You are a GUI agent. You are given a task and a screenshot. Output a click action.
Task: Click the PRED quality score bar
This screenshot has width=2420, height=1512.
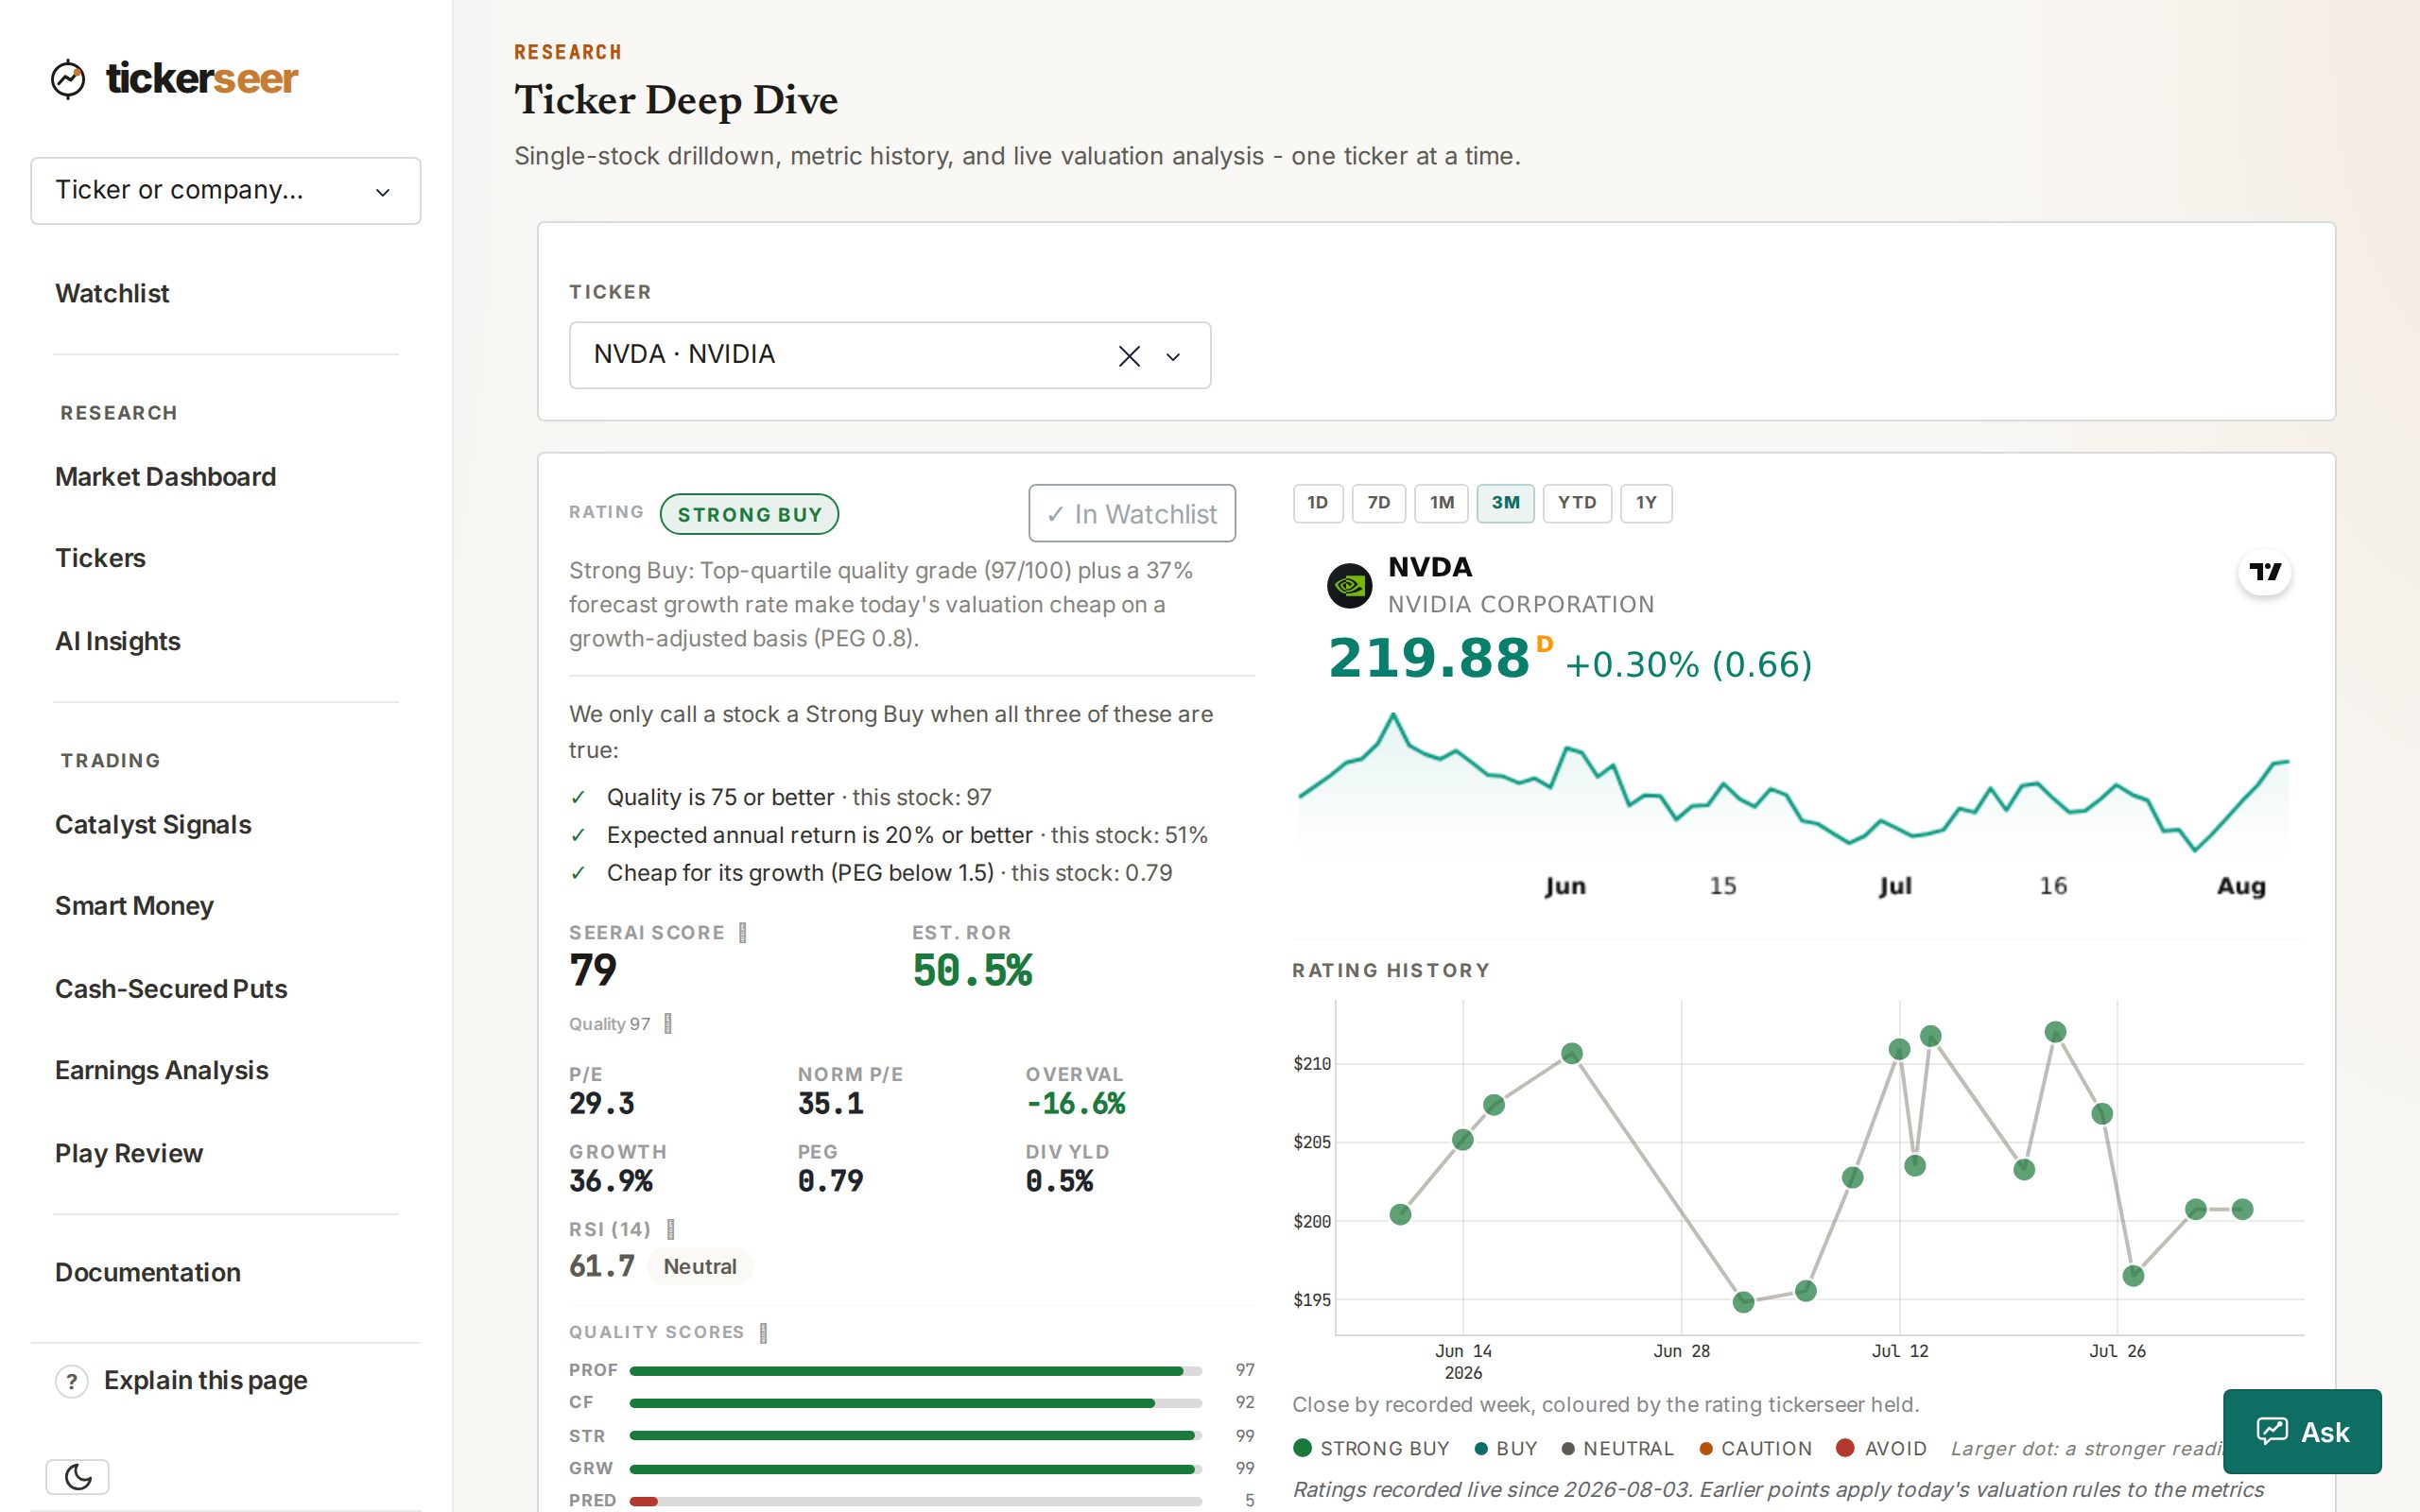(x=915, y=1501)
